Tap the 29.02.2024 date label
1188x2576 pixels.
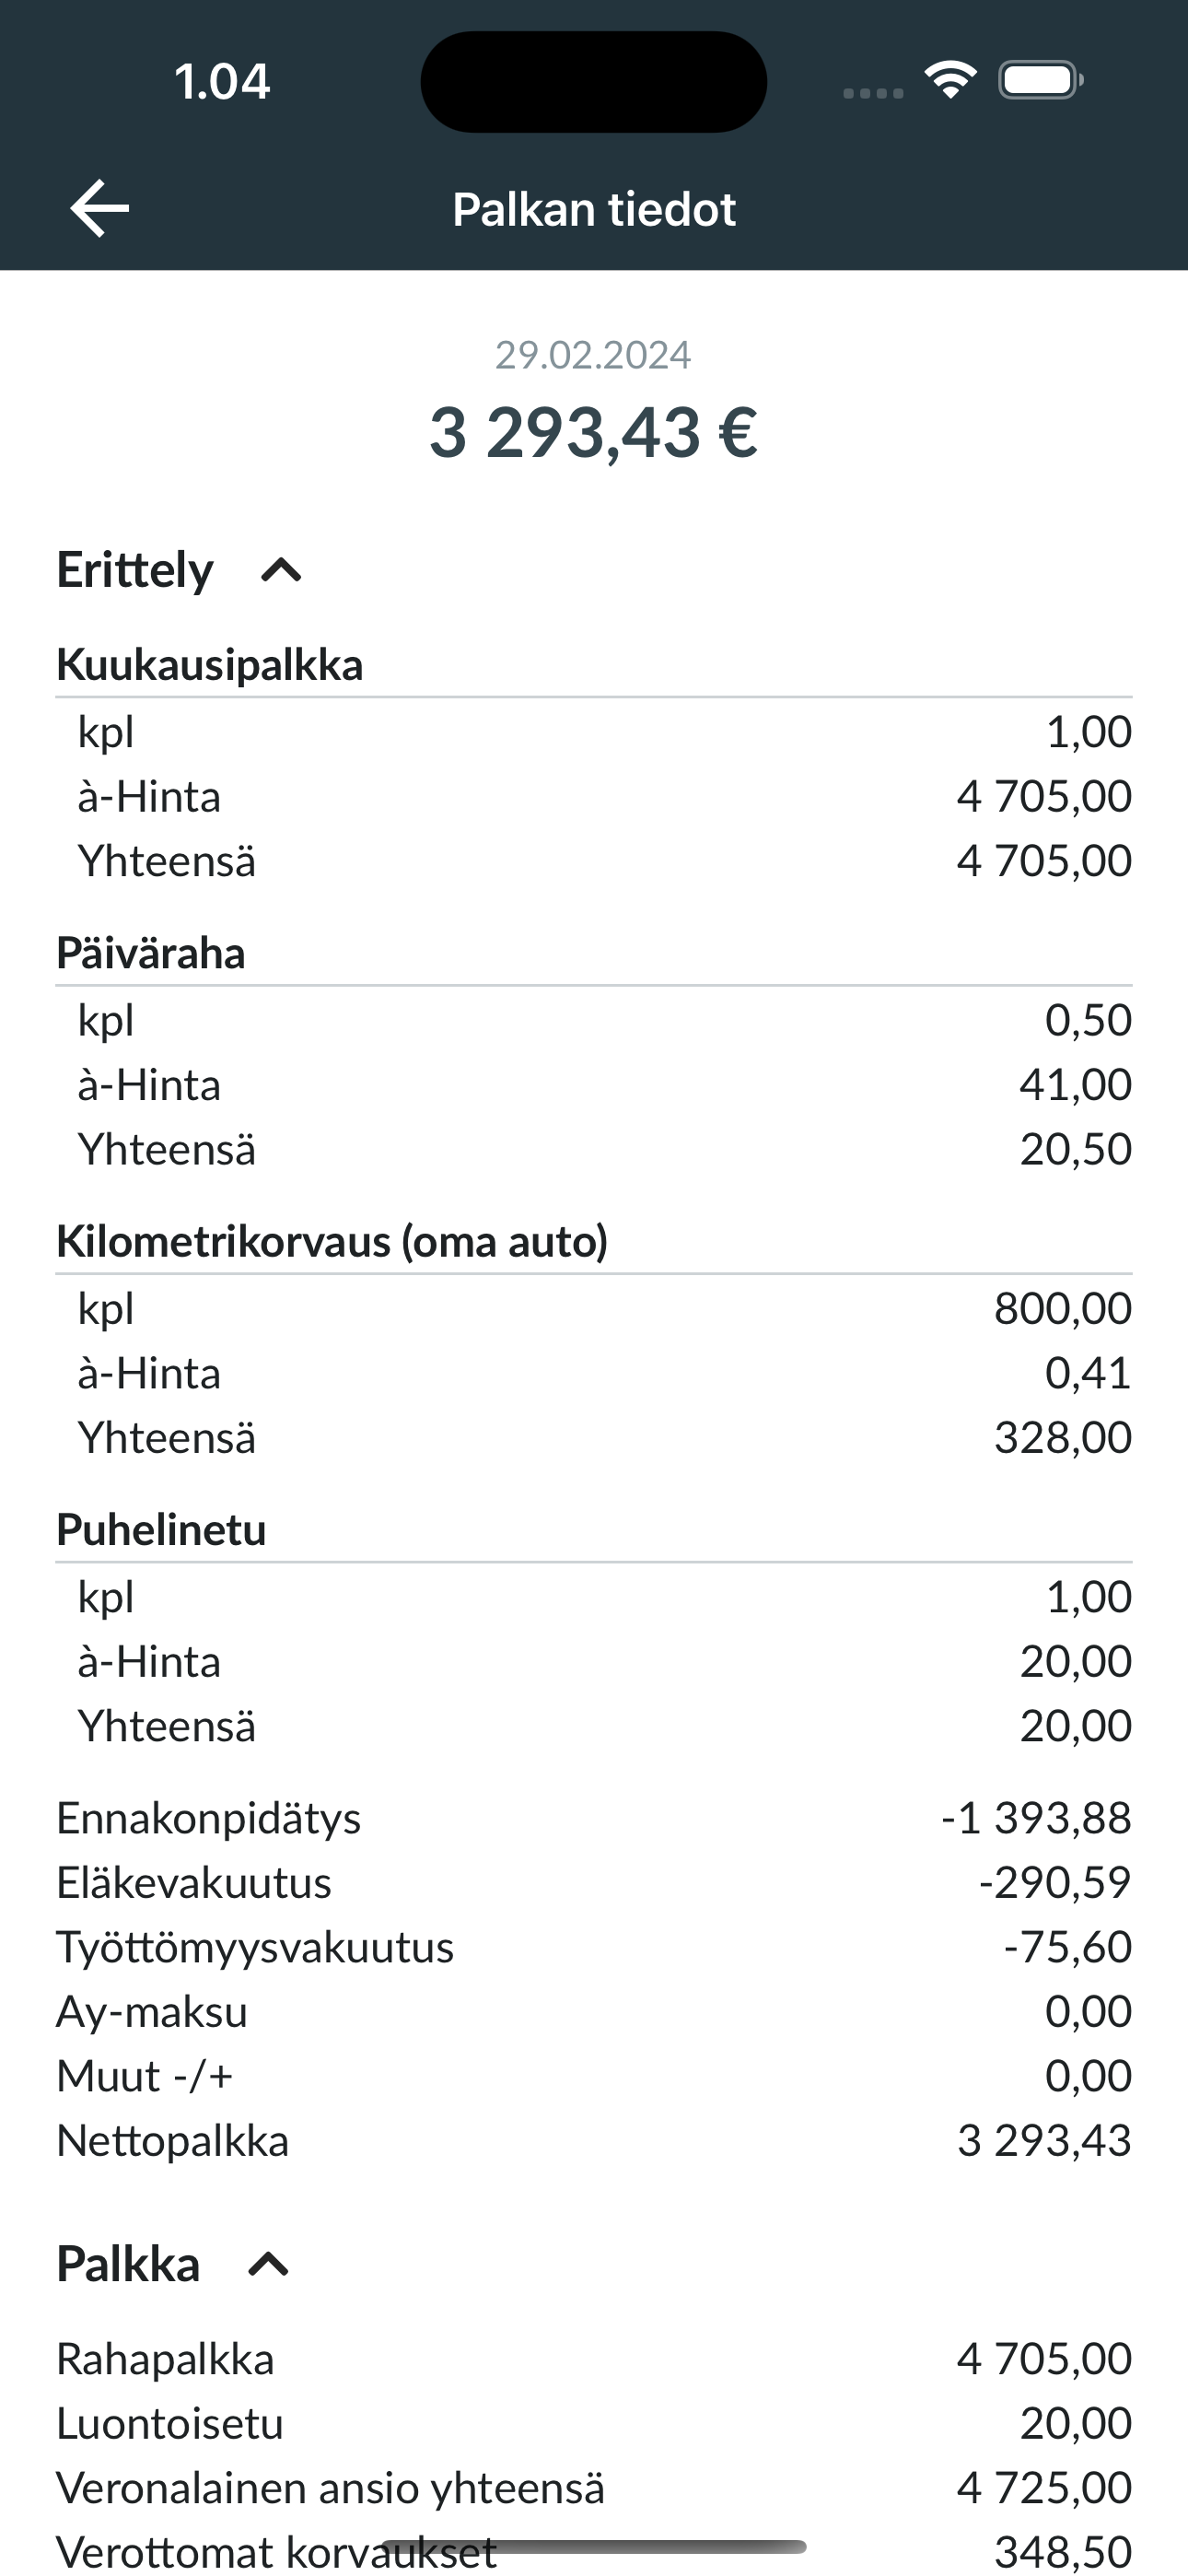[593, 355]
